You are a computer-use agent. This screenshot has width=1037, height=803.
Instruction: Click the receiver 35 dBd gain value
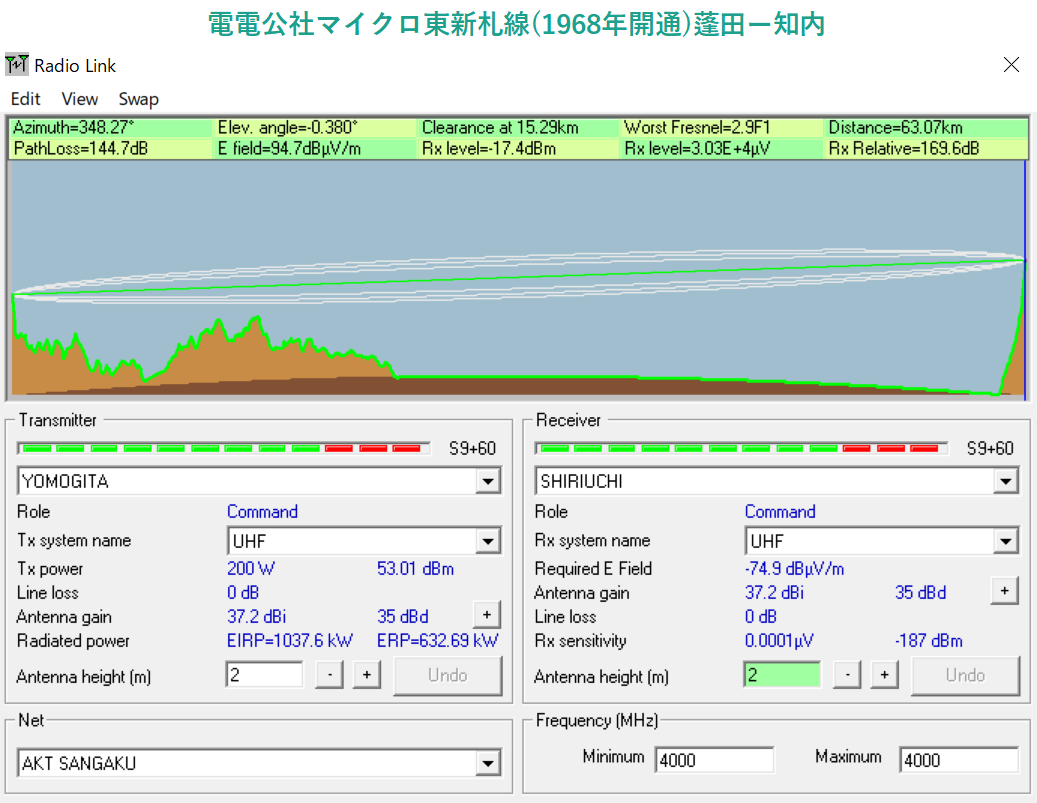[x=921, y=593]
